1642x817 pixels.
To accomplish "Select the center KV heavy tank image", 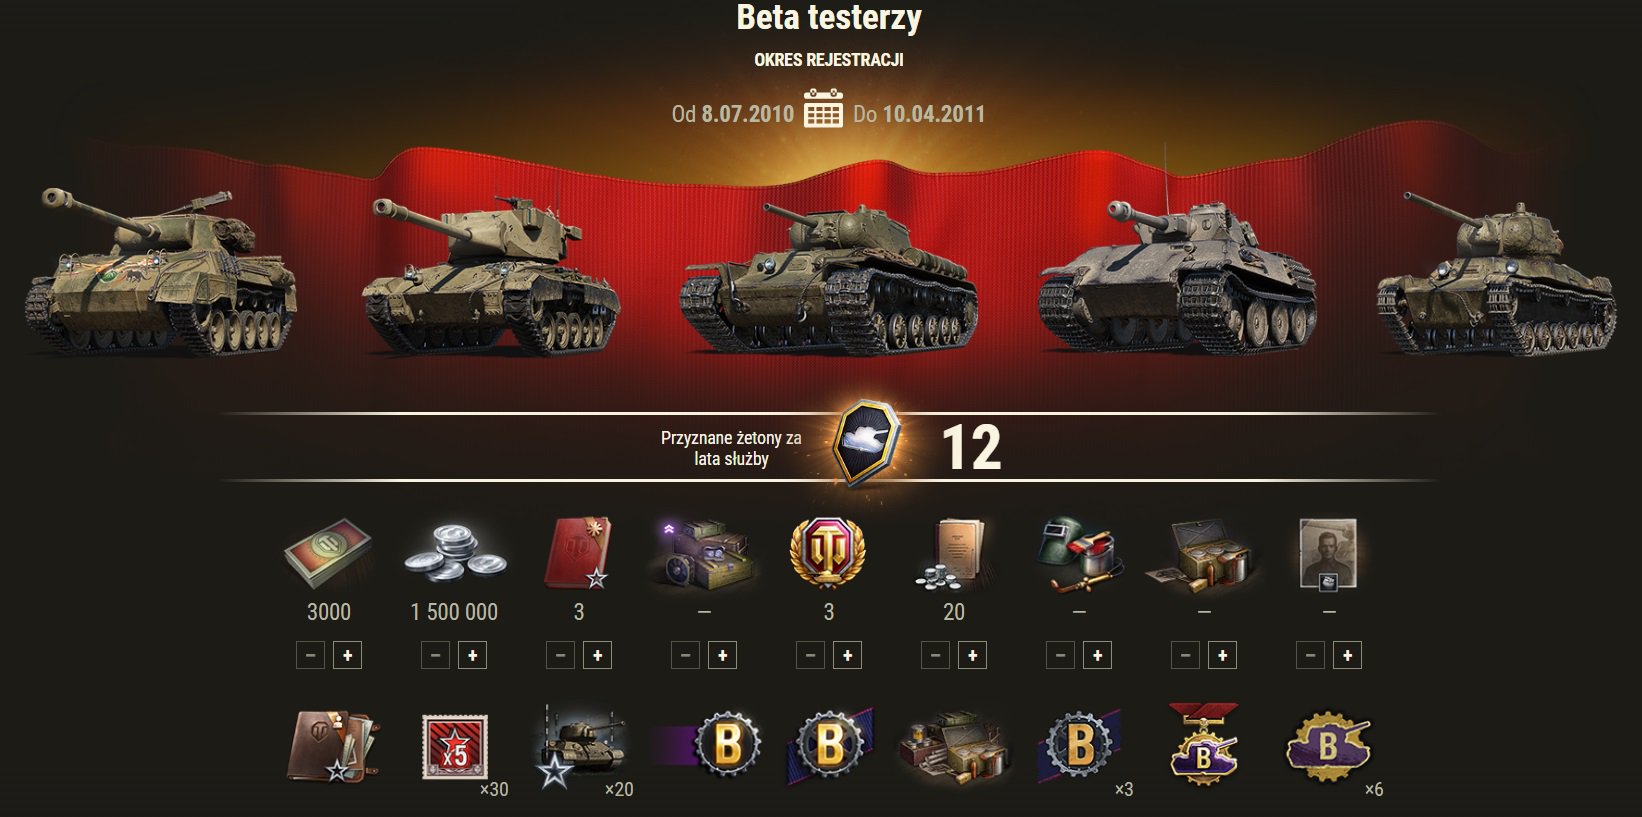I will click(x=827, y=278).
